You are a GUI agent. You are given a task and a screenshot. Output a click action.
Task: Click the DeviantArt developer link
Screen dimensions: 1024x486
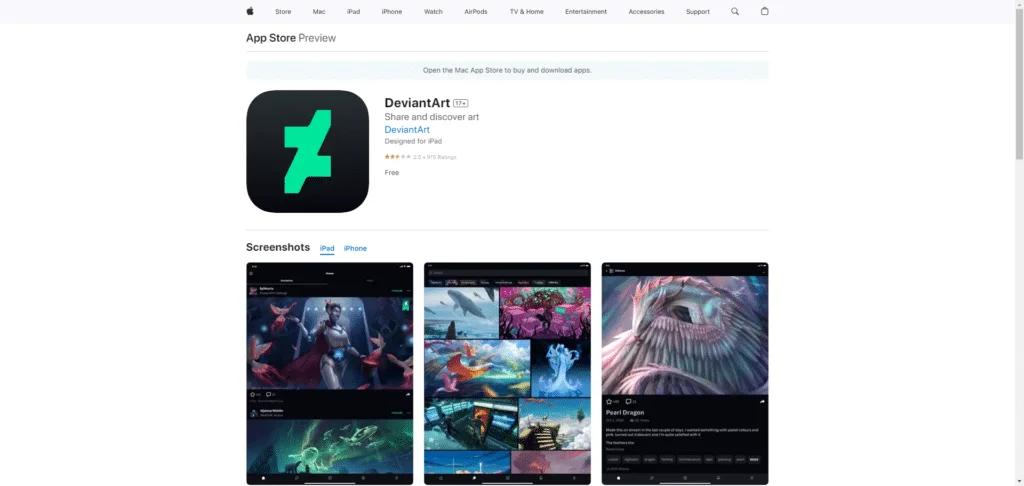pyautogui.click(x=407, y=129)
